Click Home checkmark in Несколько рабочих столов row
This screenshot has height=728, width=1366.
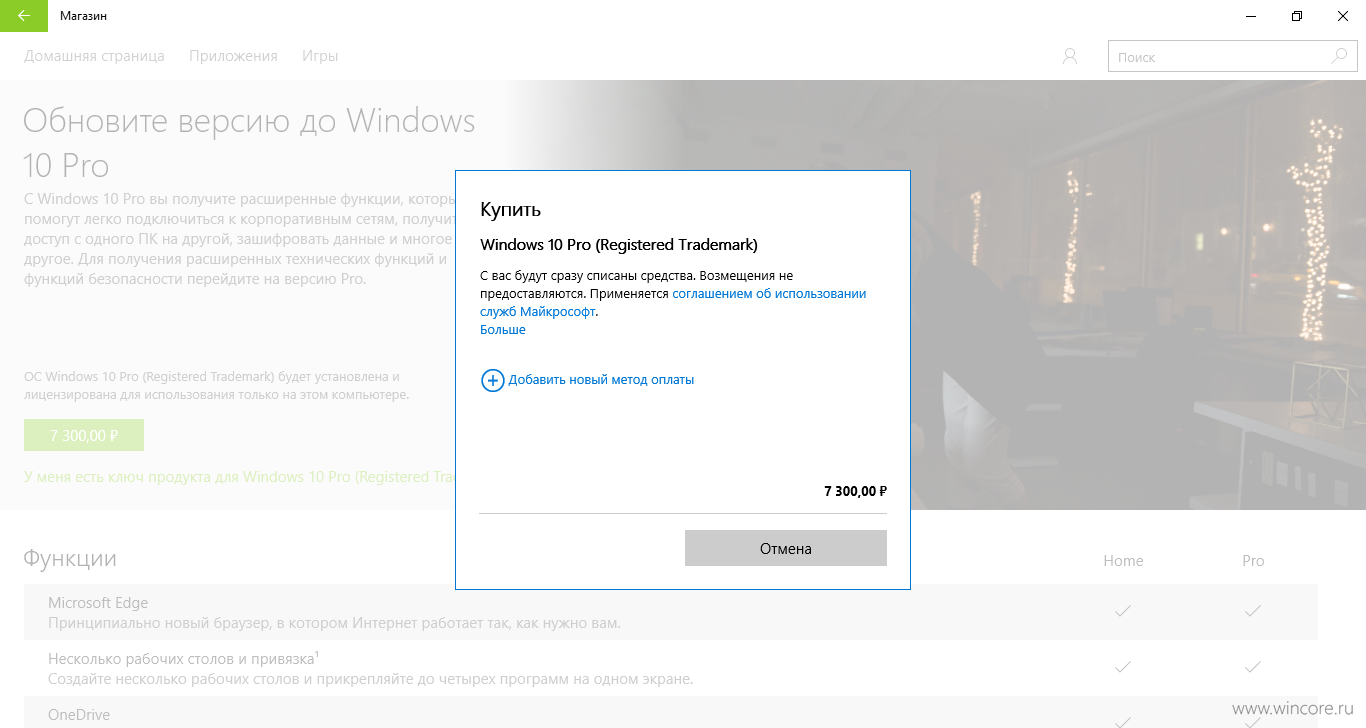pyautogui.click(x=1123, y=666)
